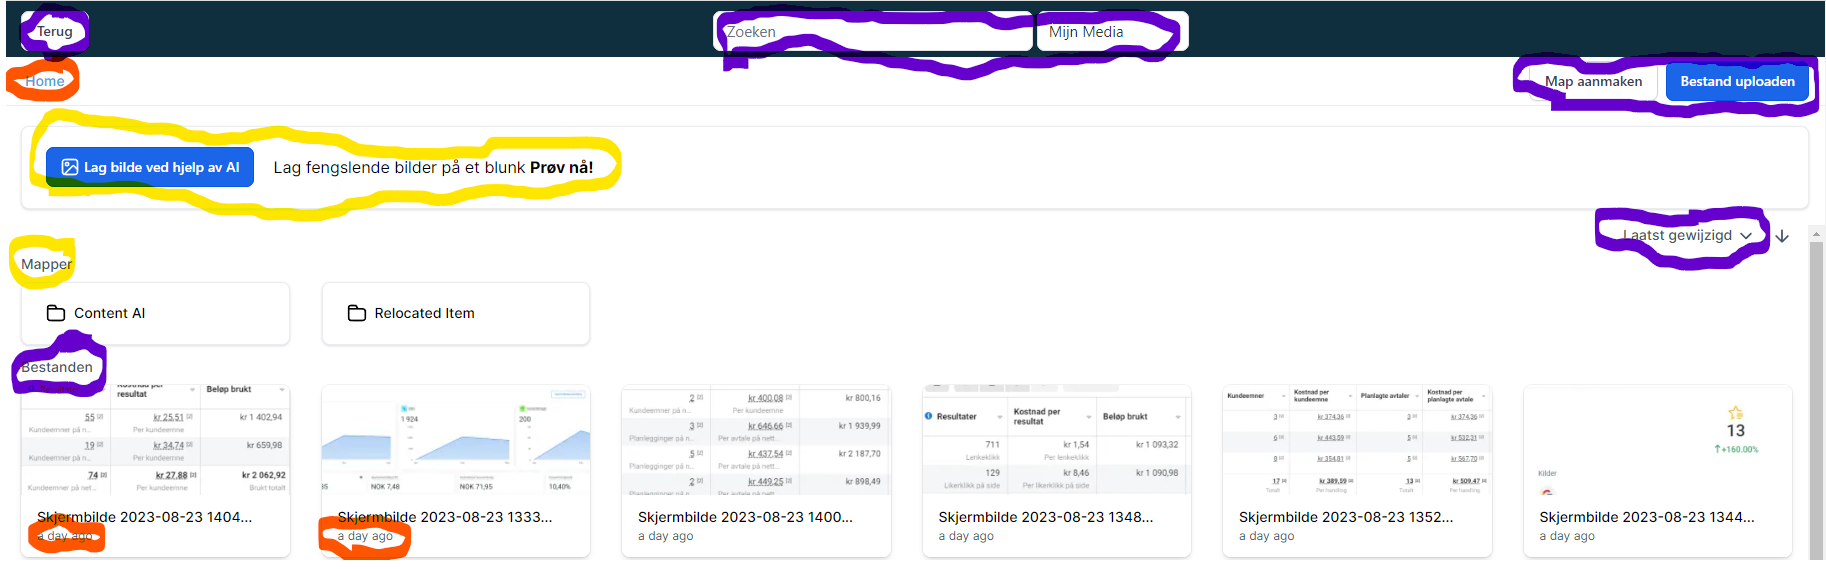Viewport: 1826px width, 569px height.
Task: Toggle sort direction arrow icon
Action: coord(1782,236)
